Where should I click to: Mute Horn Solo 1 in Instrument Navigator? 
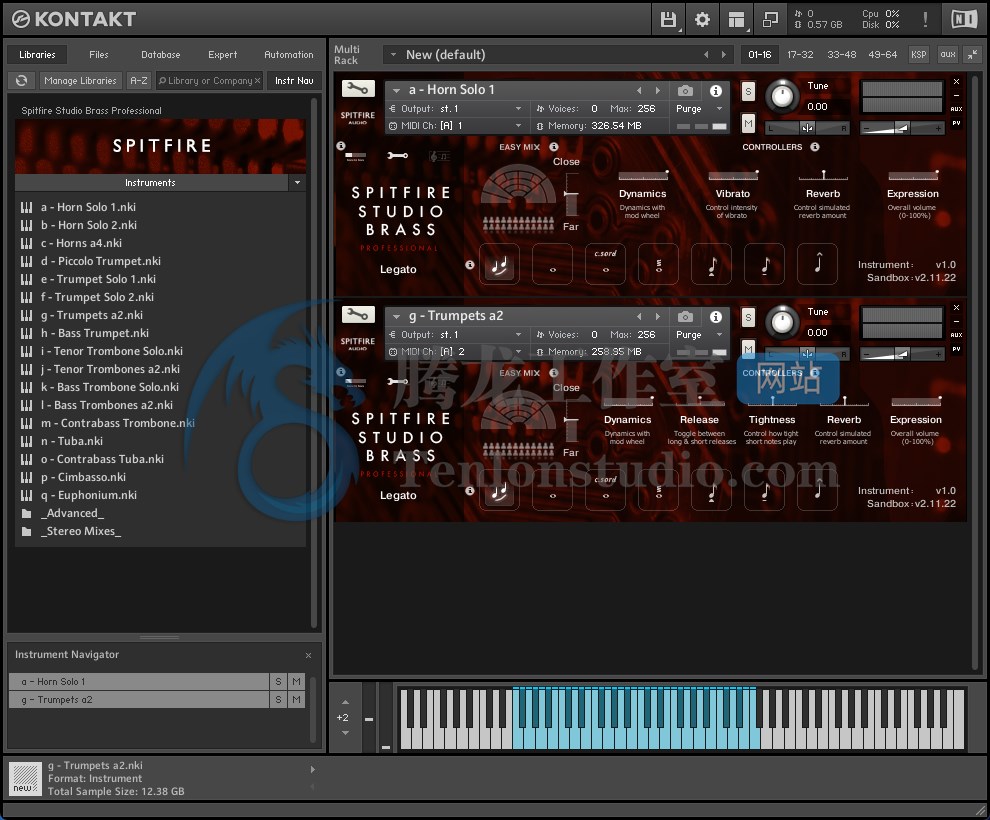click(x=296, y=682)
